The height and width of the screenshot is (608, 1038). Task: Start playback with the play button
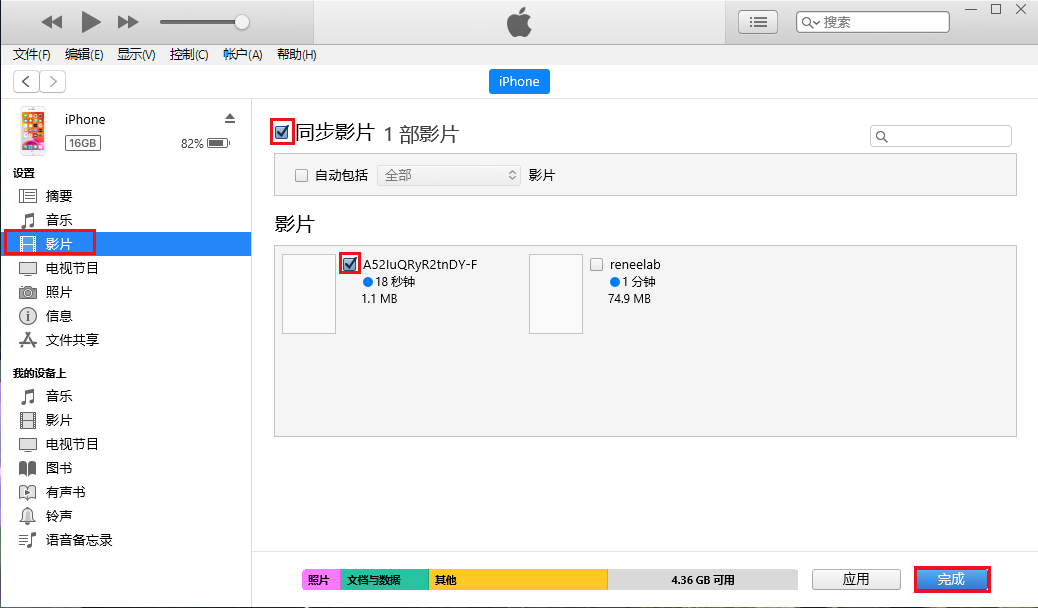coord(91,22)
